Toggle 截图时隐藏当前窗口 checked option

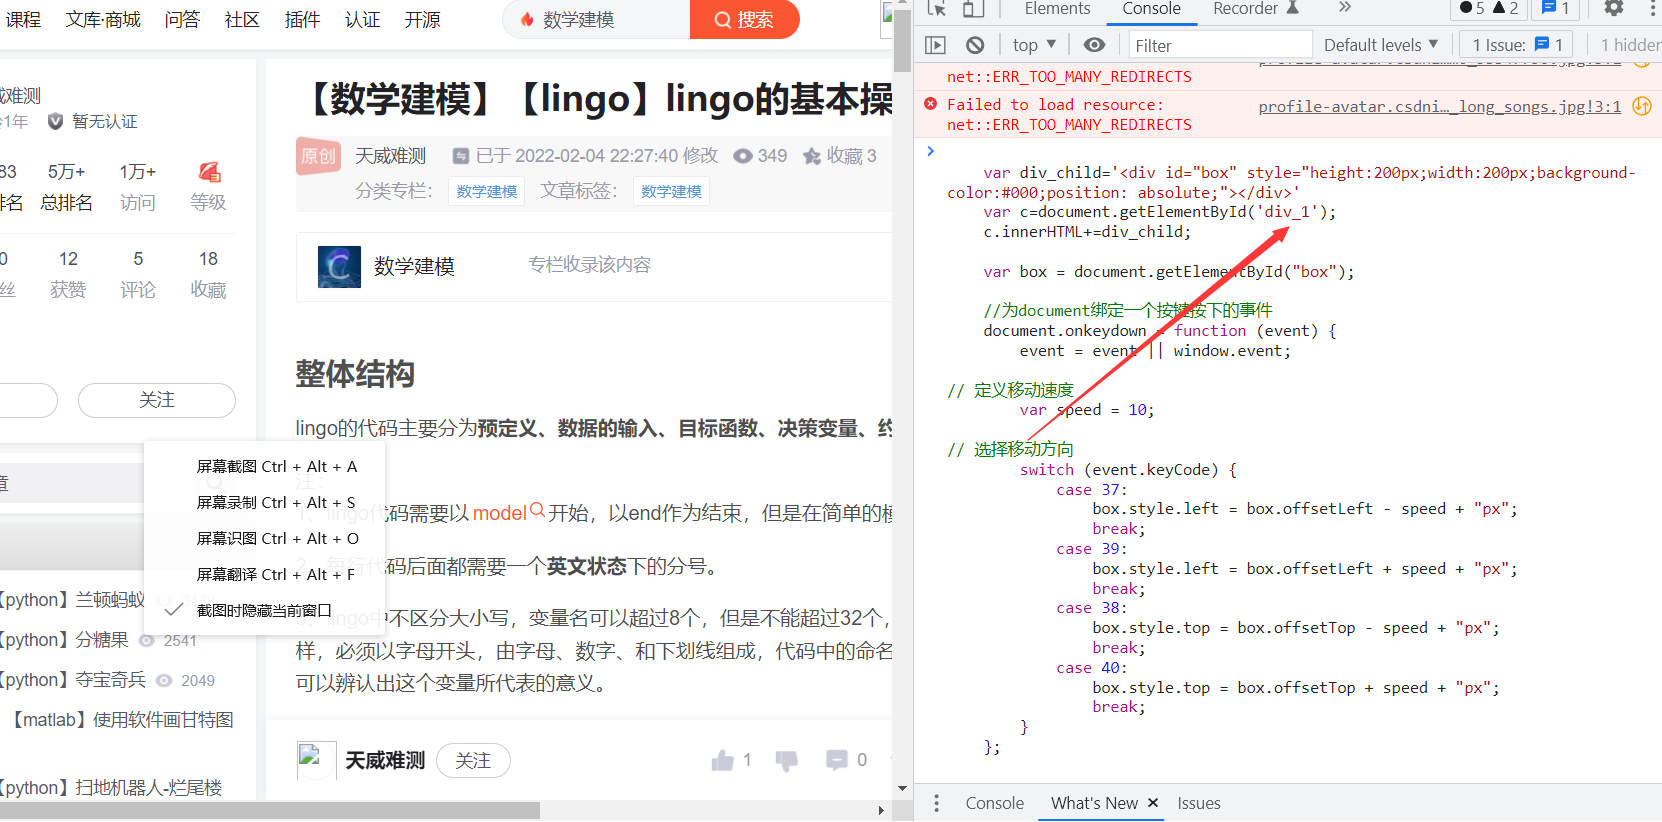point(265,610)
